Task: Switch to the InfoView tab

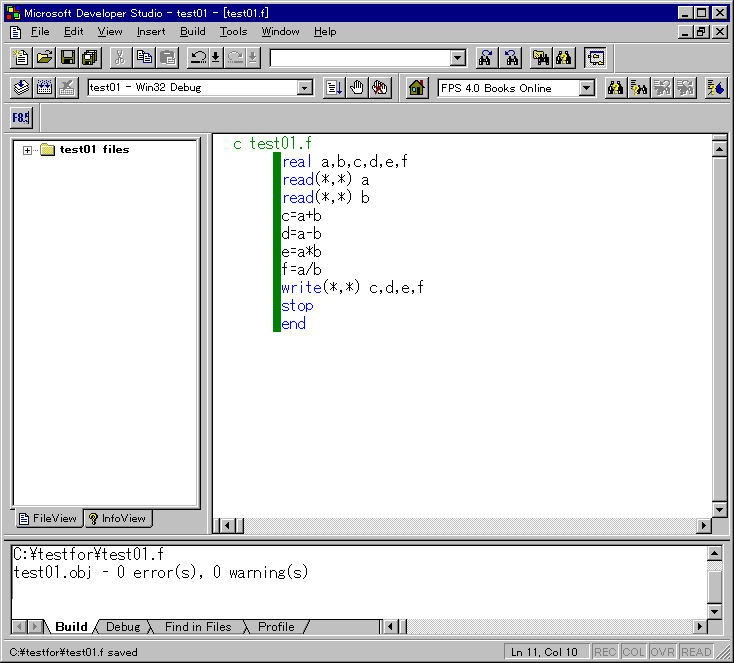Action: [118, 518]
